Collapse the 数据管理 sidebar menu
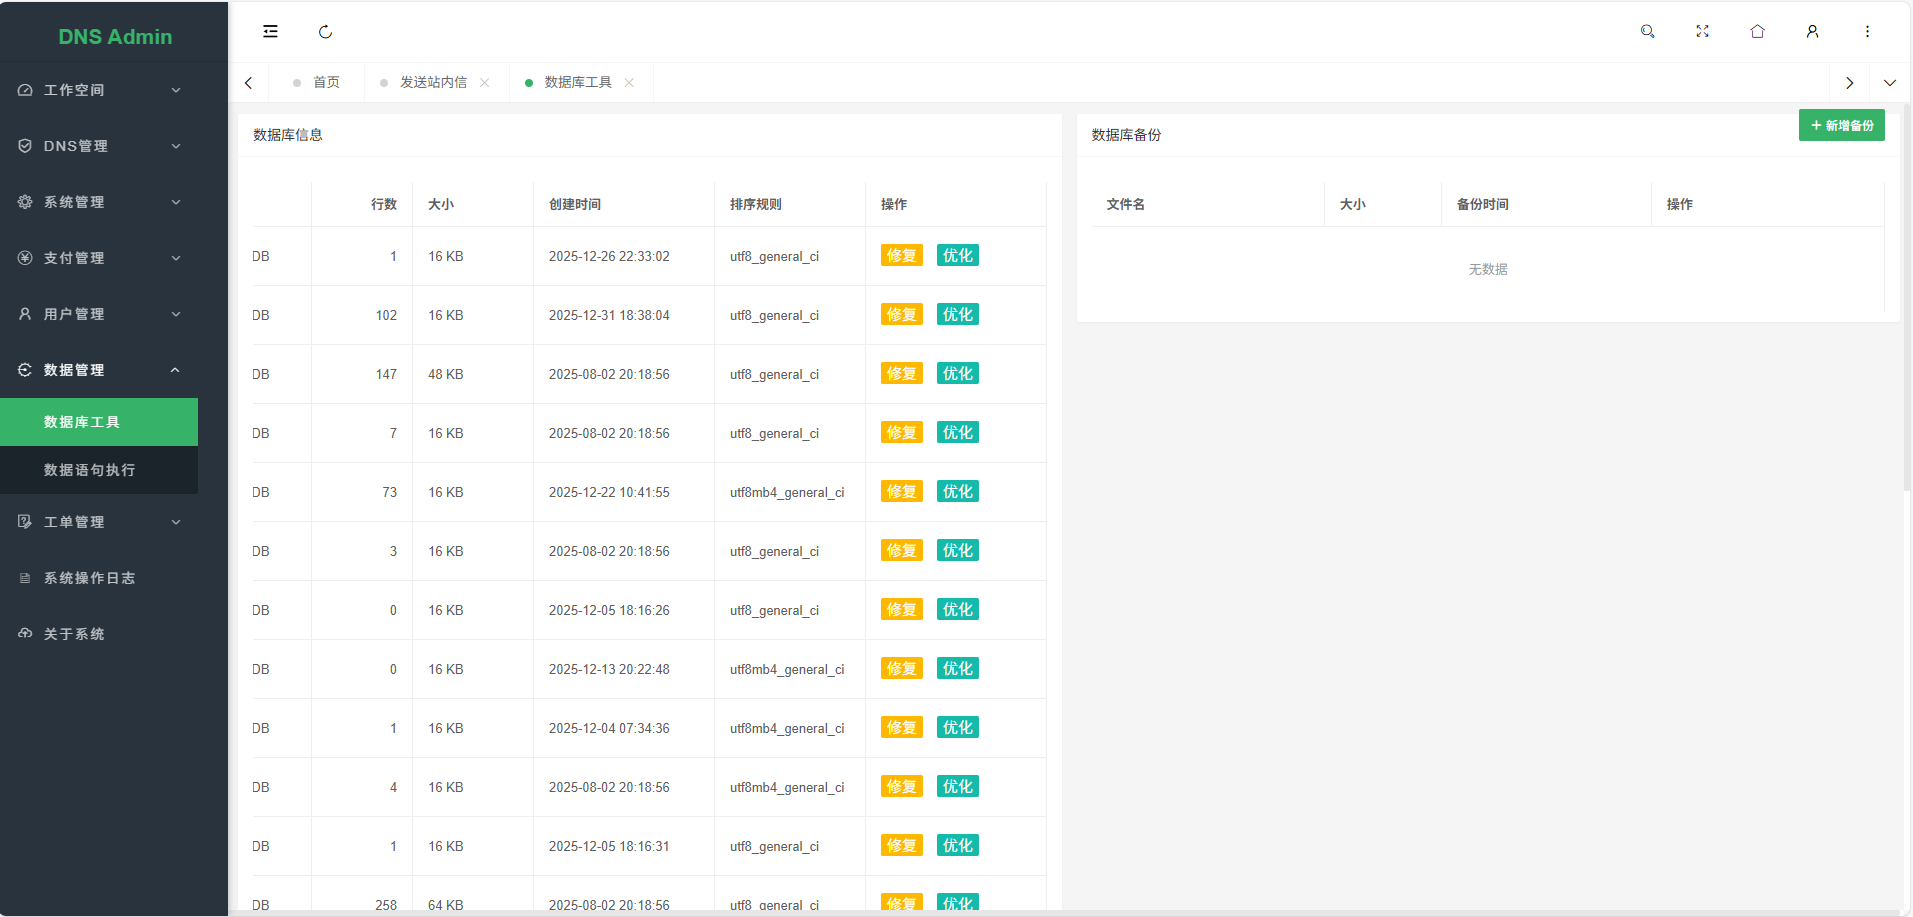 pos(99,370)
